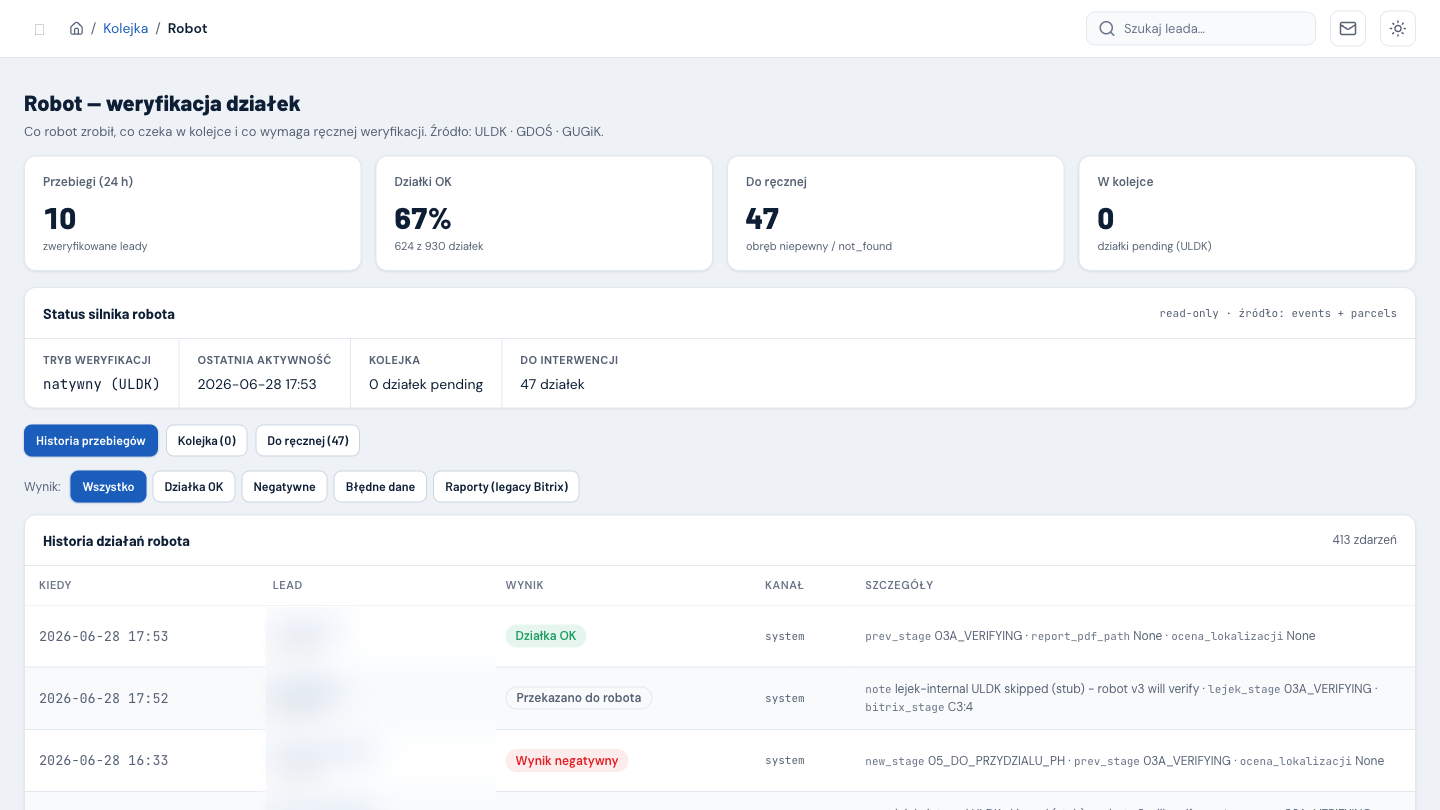Screen dimensions: 1440x810
Task: Select Raporty (legacy Bitrix) filter
Action: [x=506, y=486]
